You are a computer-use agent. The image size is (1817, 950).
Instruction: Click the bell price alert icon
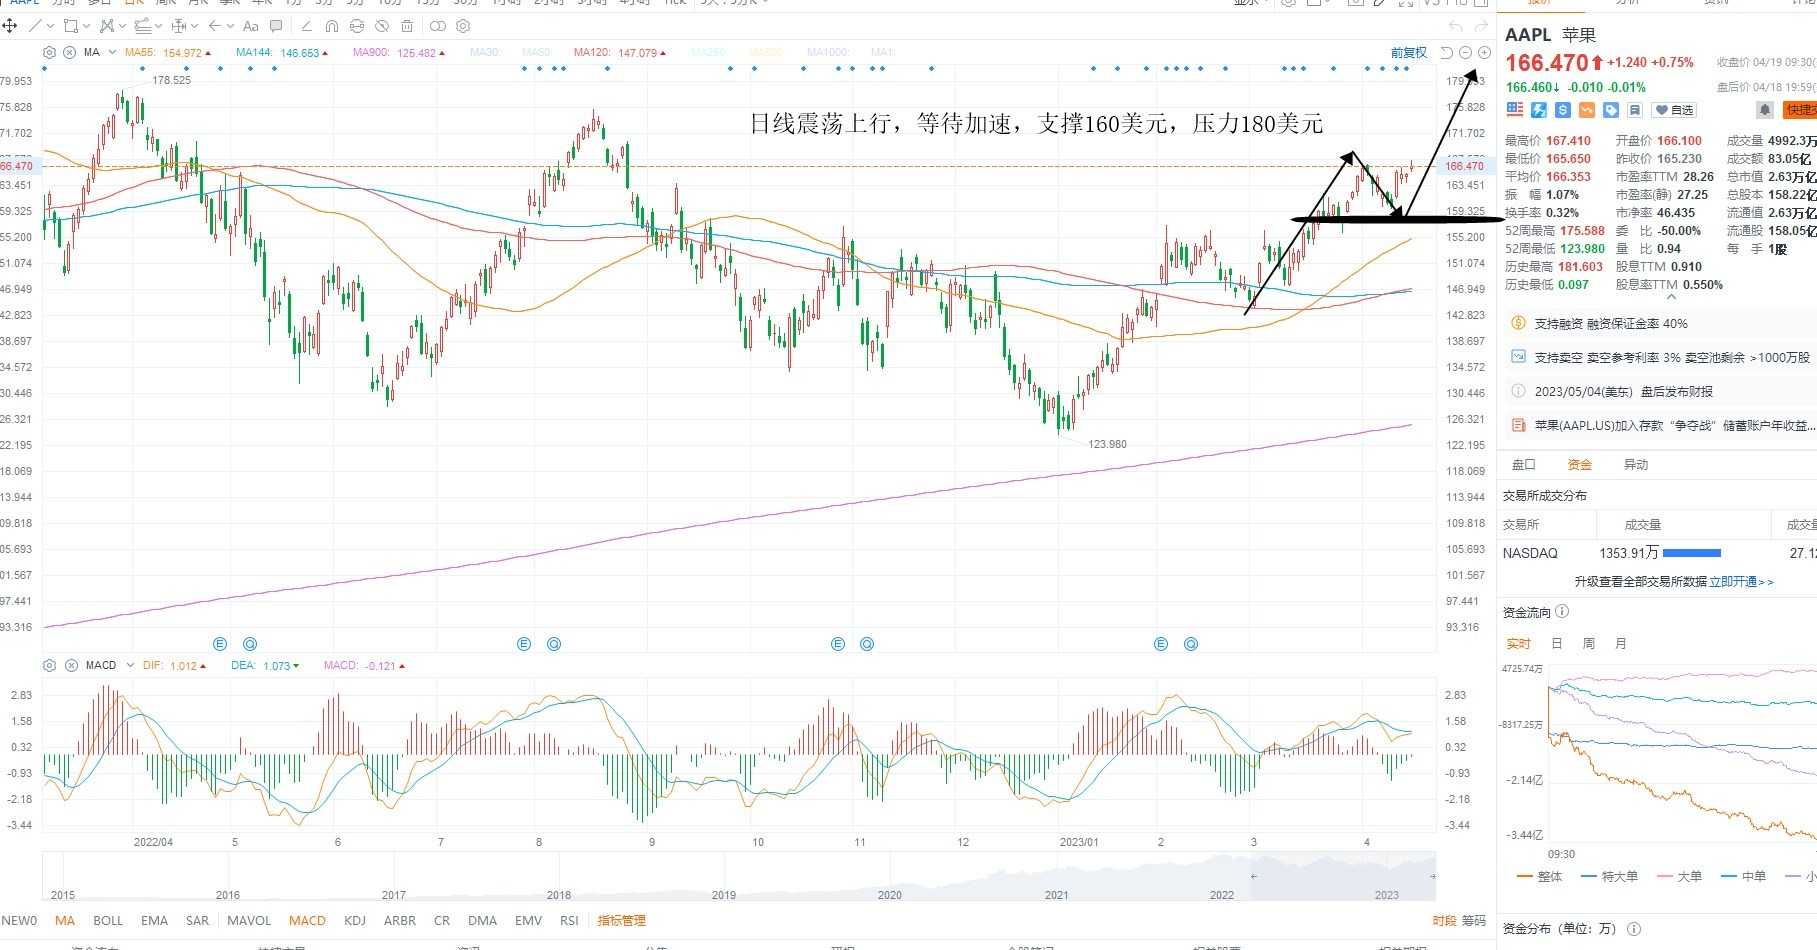tap(1765, 110)
